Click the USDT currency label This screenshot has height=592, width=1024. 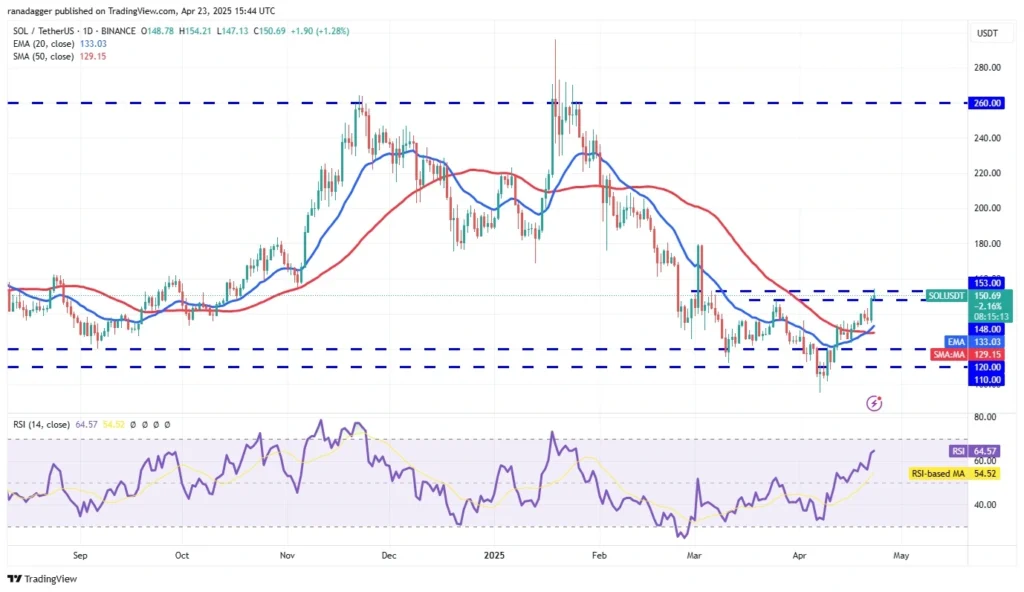[987, 33]
